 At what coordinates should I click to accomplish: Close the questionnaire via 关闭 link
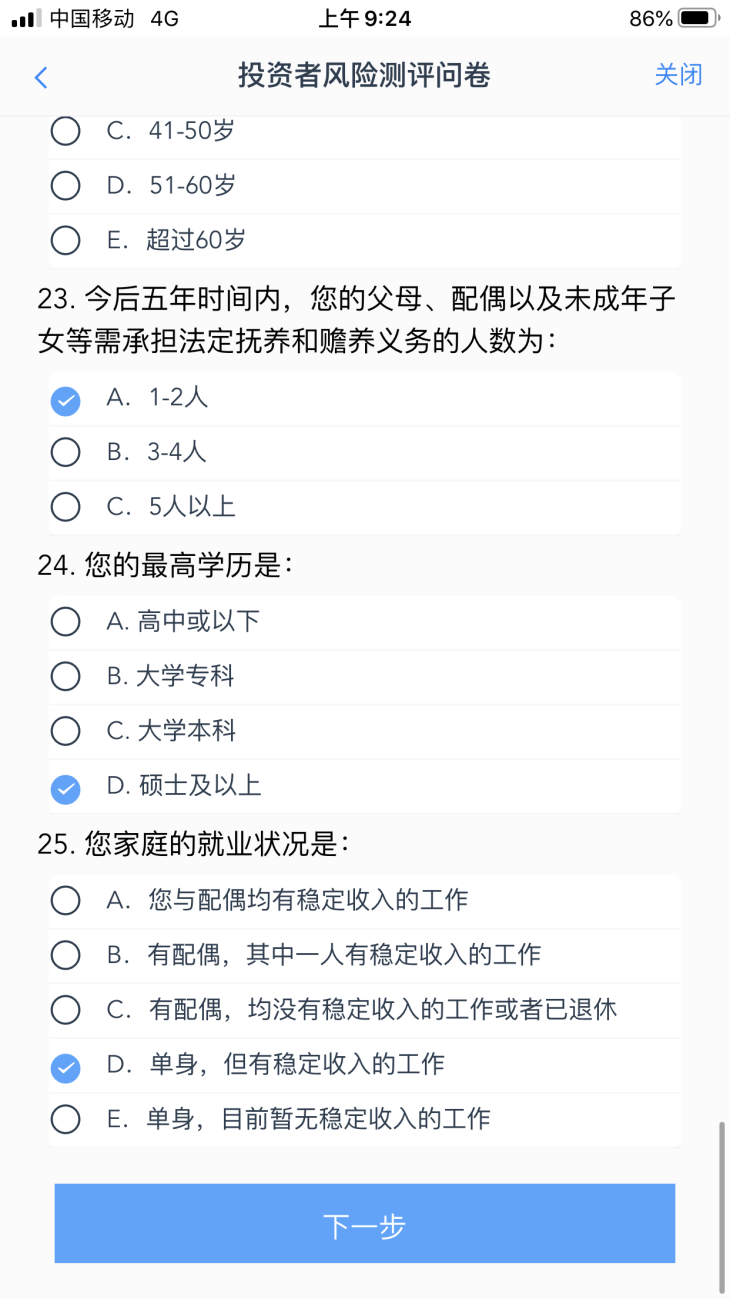coord(678,75)
